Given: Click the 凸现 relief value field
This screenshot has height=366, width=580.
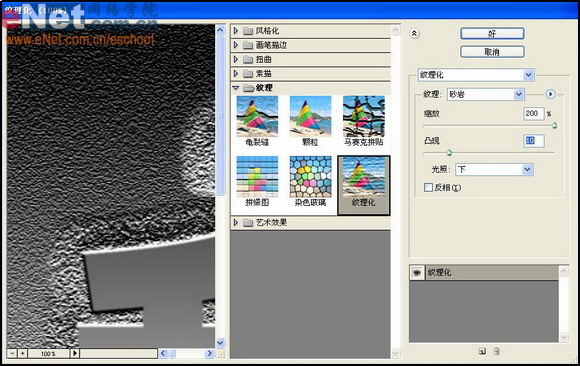Looking at the screenshot, I should 534,141.
